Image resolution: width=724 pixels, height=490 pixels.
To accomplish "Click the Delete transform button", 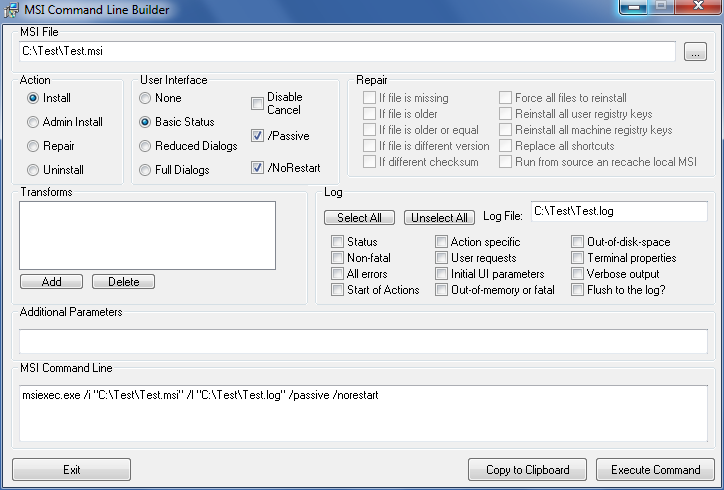I will click(x=123, y=282).
